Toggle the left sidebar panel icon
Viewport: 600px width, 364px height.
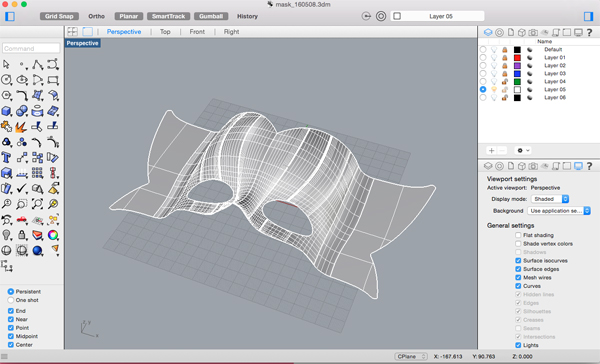(10, 16)
